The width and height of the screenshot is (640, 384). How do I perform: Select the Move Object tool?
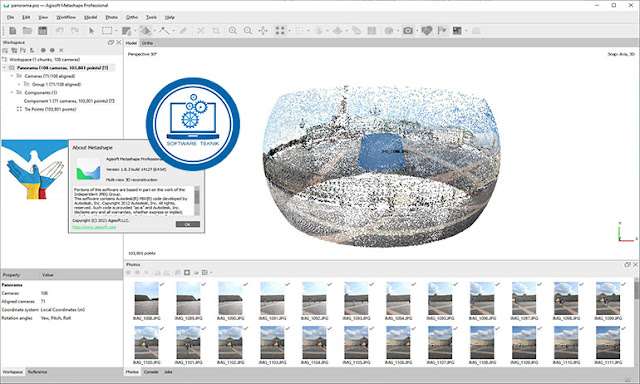click(x=145, y=31)
